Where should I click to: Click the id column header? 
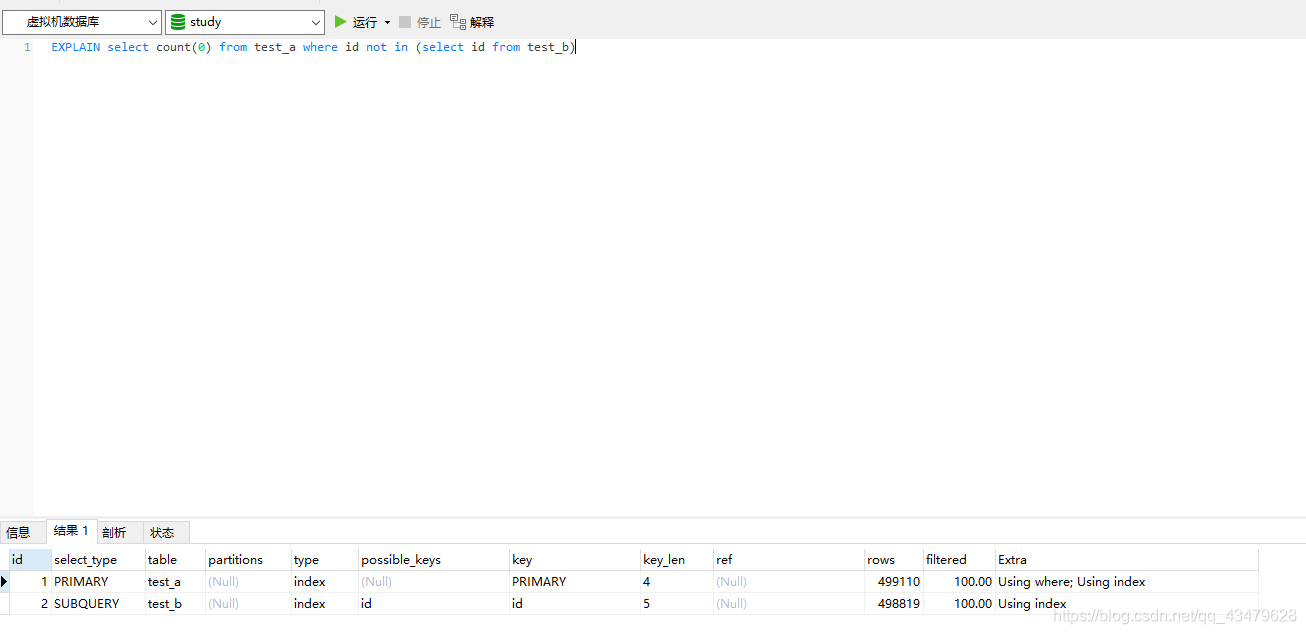coord(30,559)
